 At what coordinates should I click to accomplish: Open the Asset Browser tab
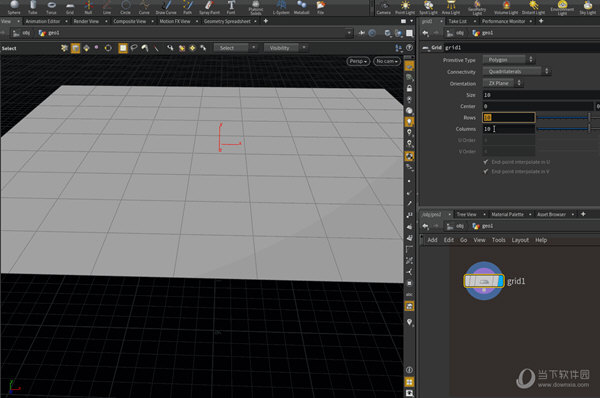point(551,214)
